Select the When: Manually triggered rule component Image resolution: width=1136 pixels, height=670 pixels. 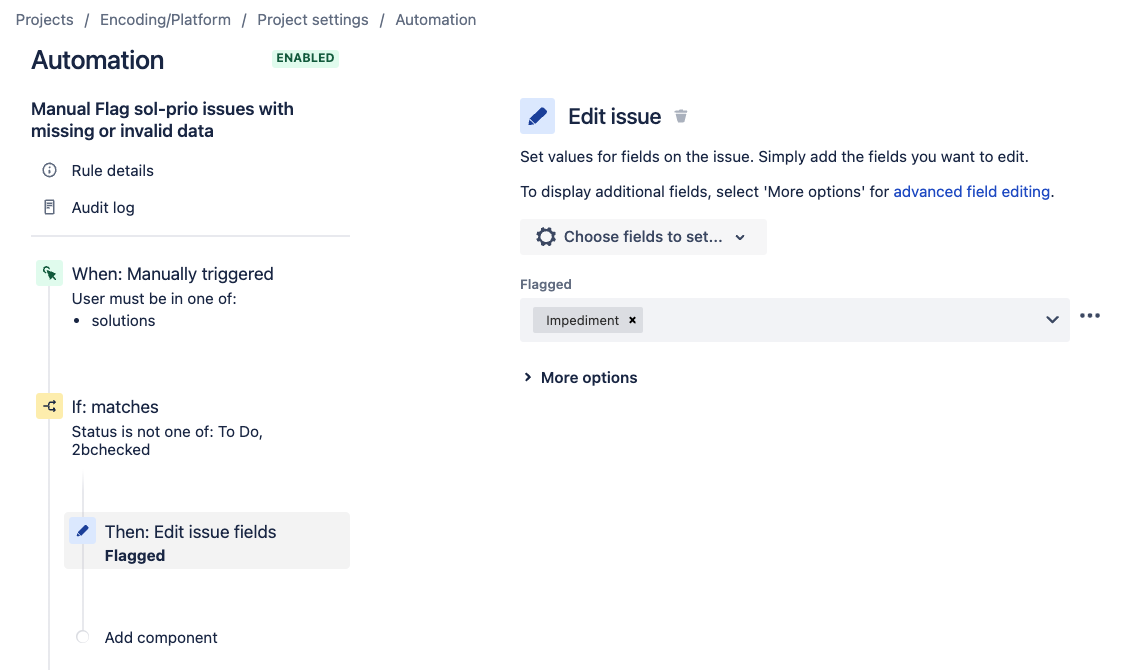tap(172, 273)
